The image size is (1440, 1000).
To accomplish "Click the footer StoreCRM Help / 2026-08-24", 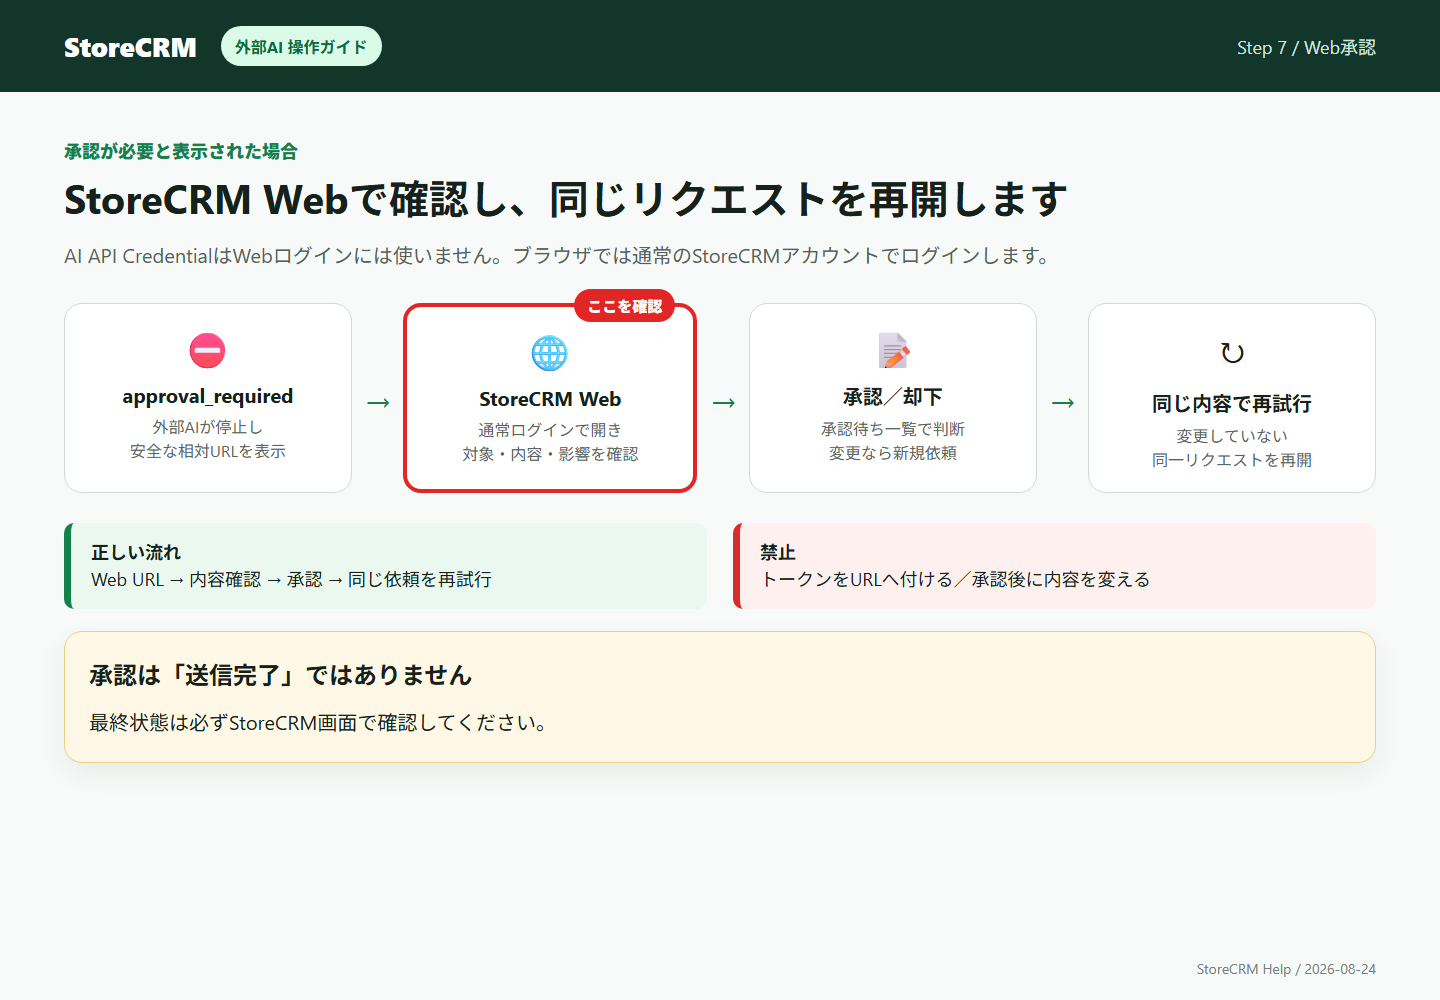I will click(x=1286, y=969).
